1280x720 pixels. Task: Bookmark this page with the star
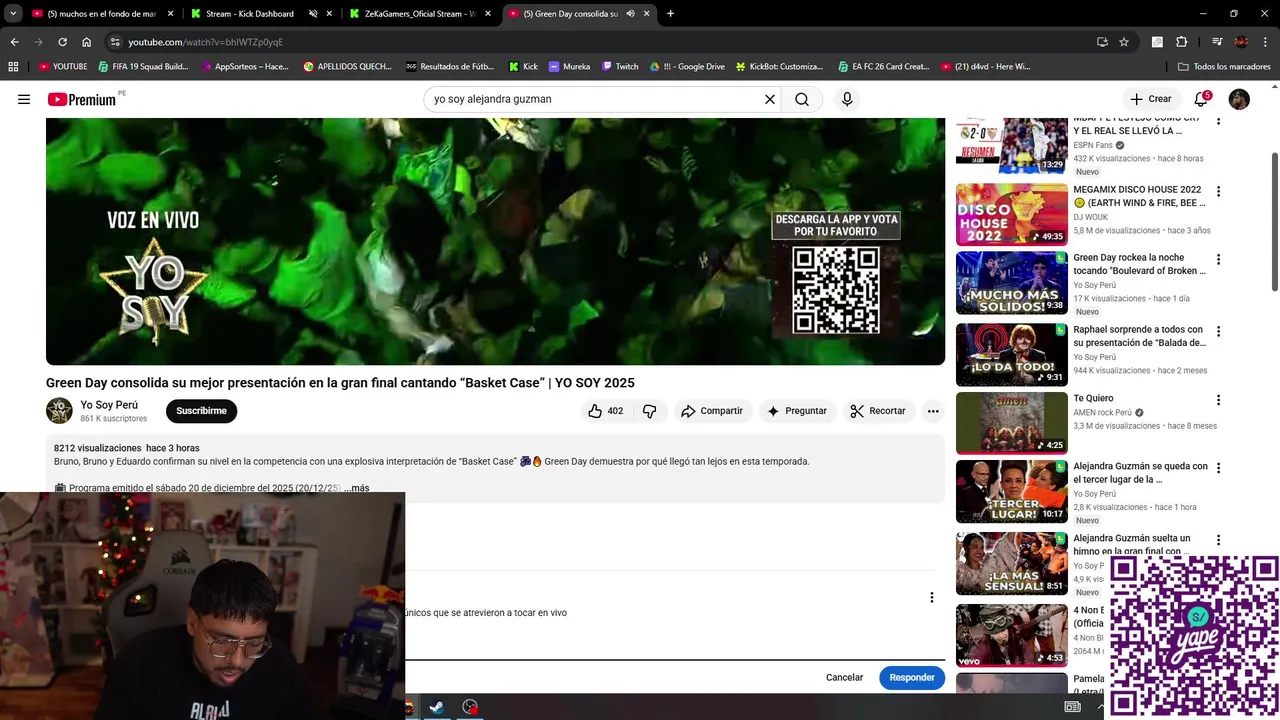click(1124, 42)
